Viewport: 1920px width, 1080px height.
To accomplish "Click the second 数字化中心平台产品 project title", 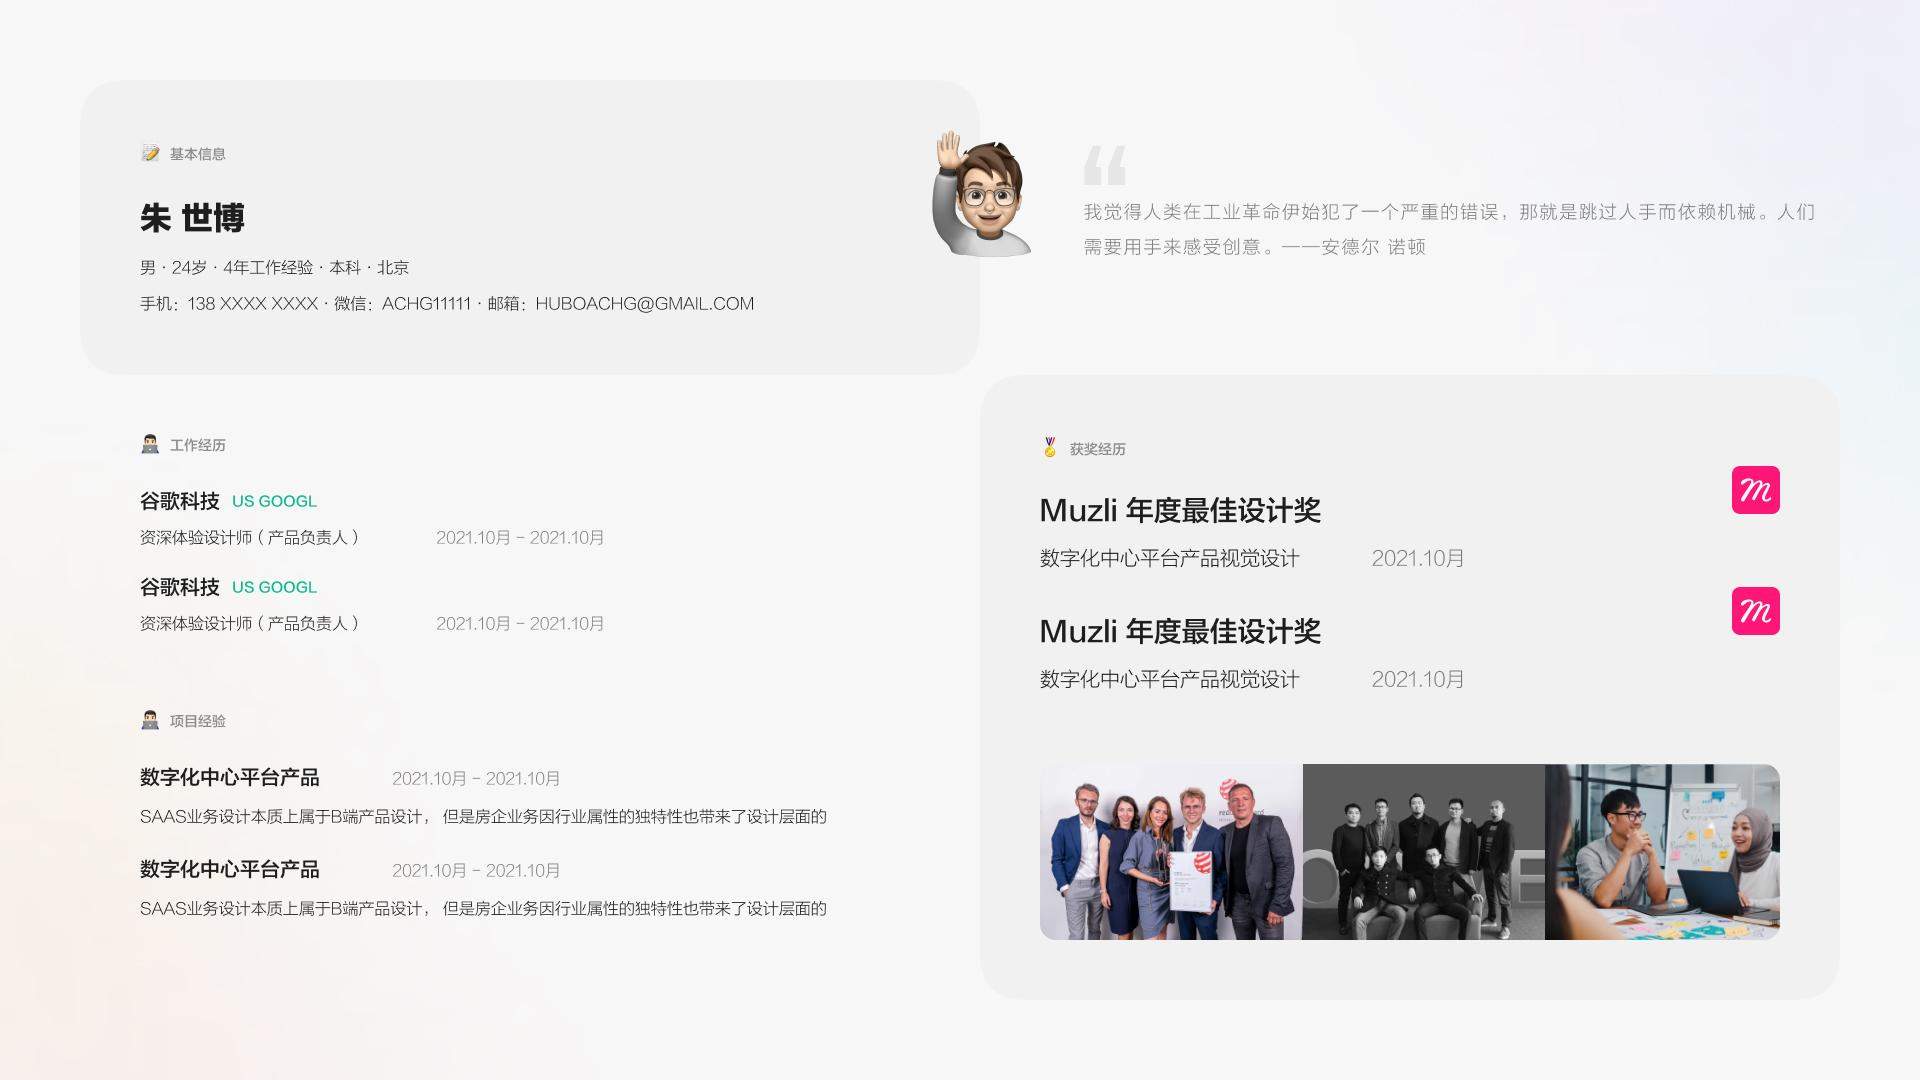I will (x=230, y=869).
